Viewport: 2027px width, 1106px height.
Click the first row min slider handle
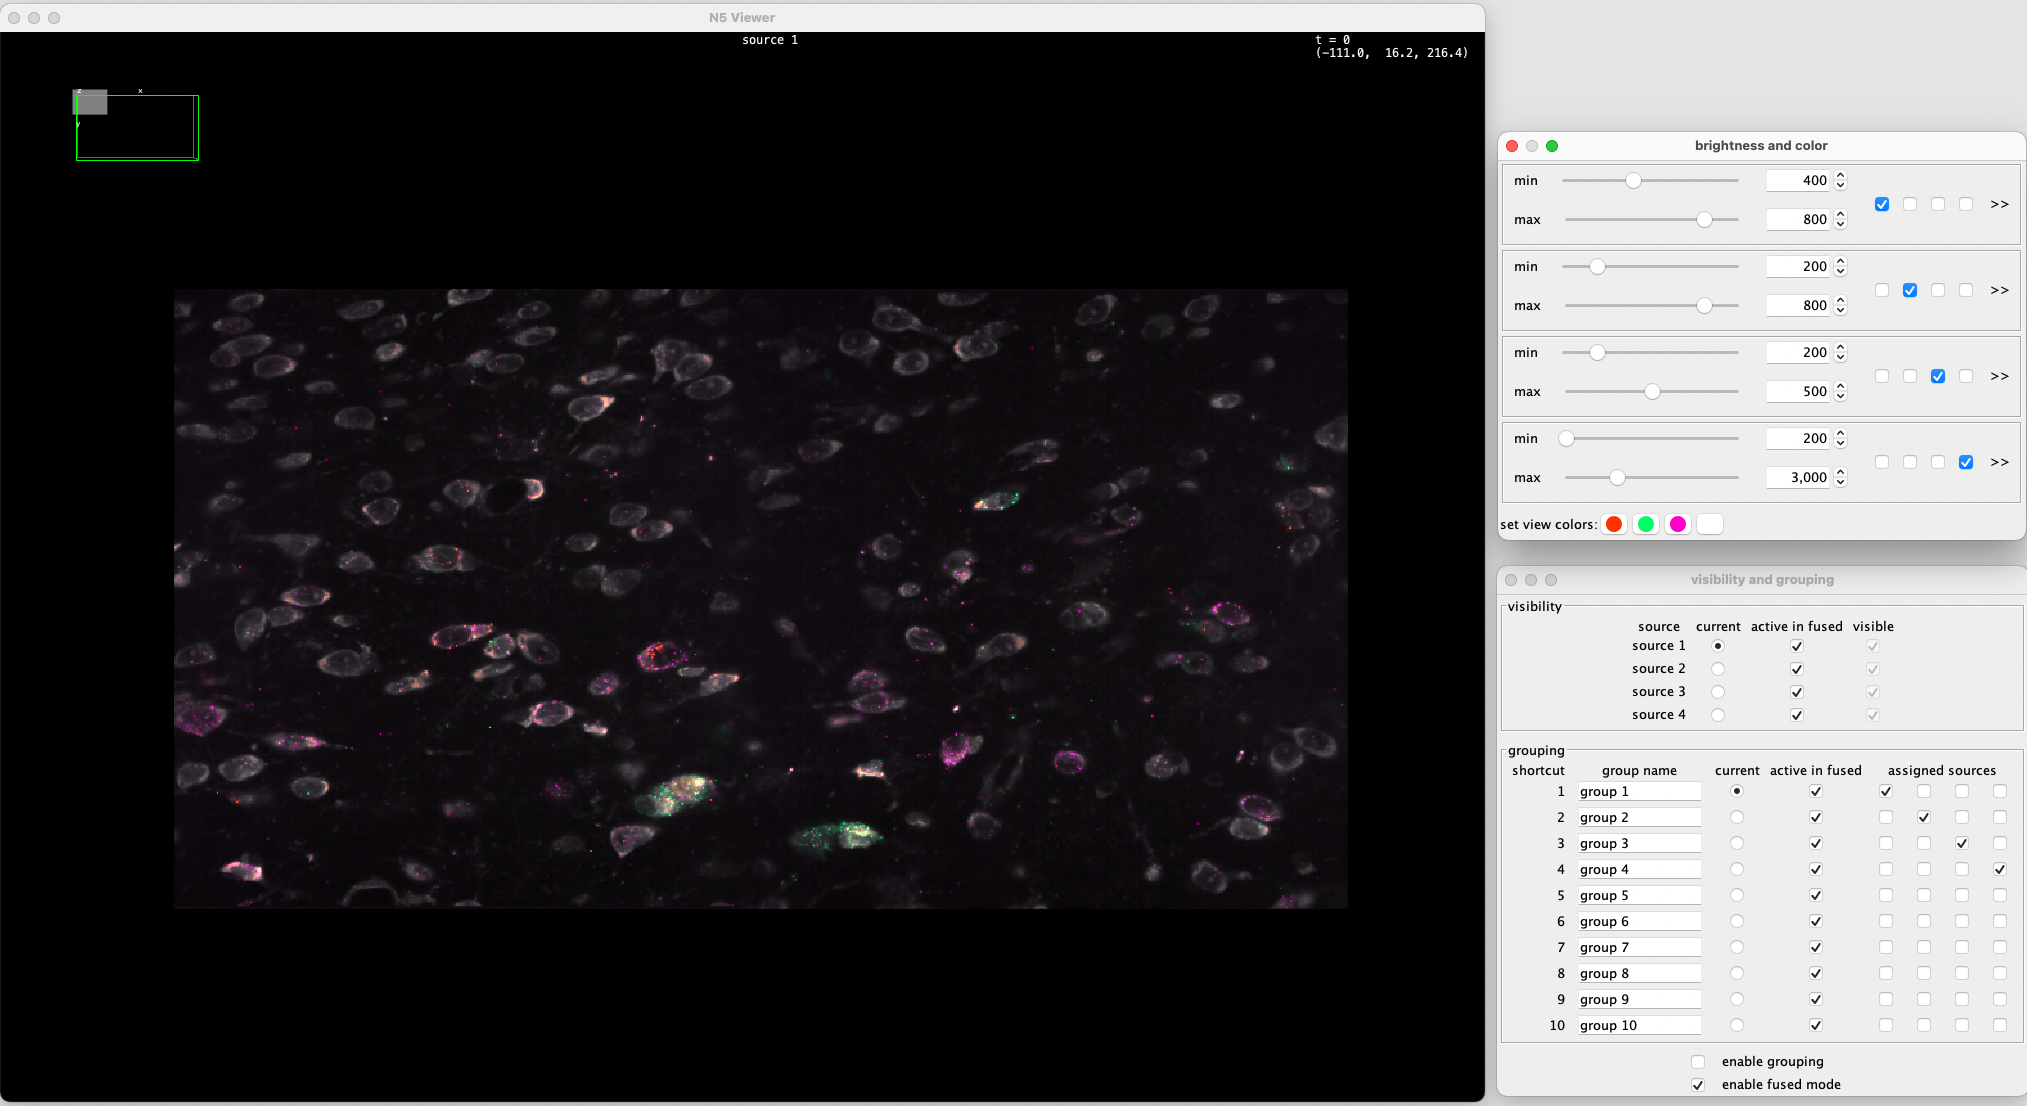pos(1633,181)
